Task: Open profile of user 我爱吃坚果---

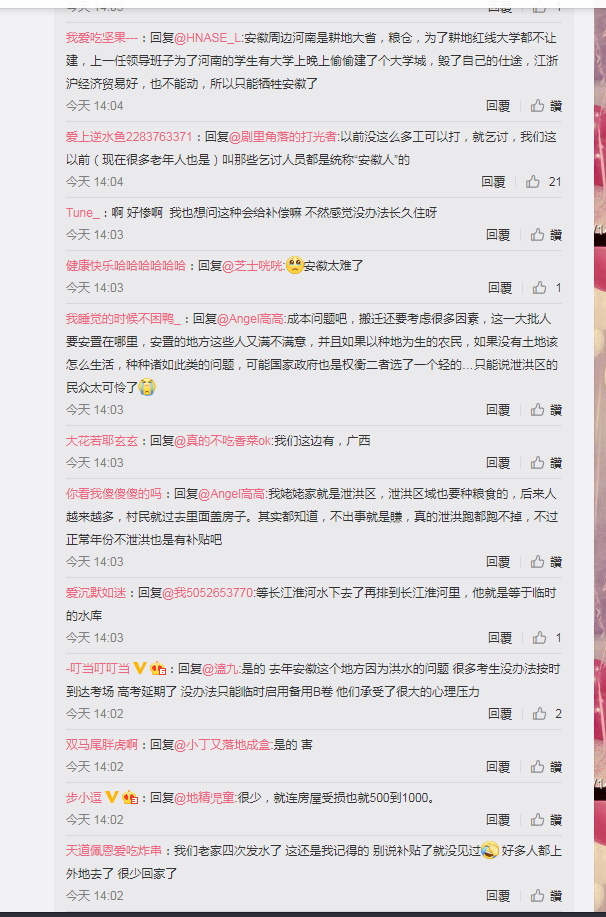Action: click(x=102, y=38)
